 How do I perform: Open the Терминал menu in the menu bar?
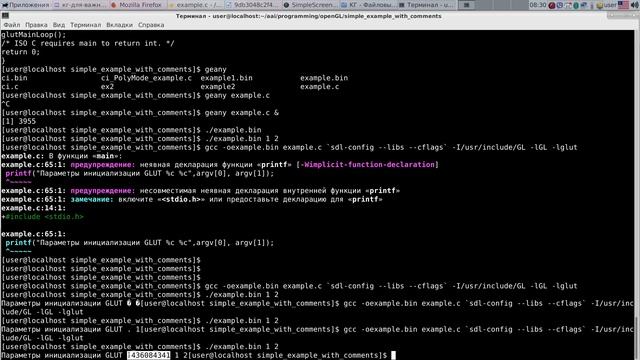click(85, 25)
